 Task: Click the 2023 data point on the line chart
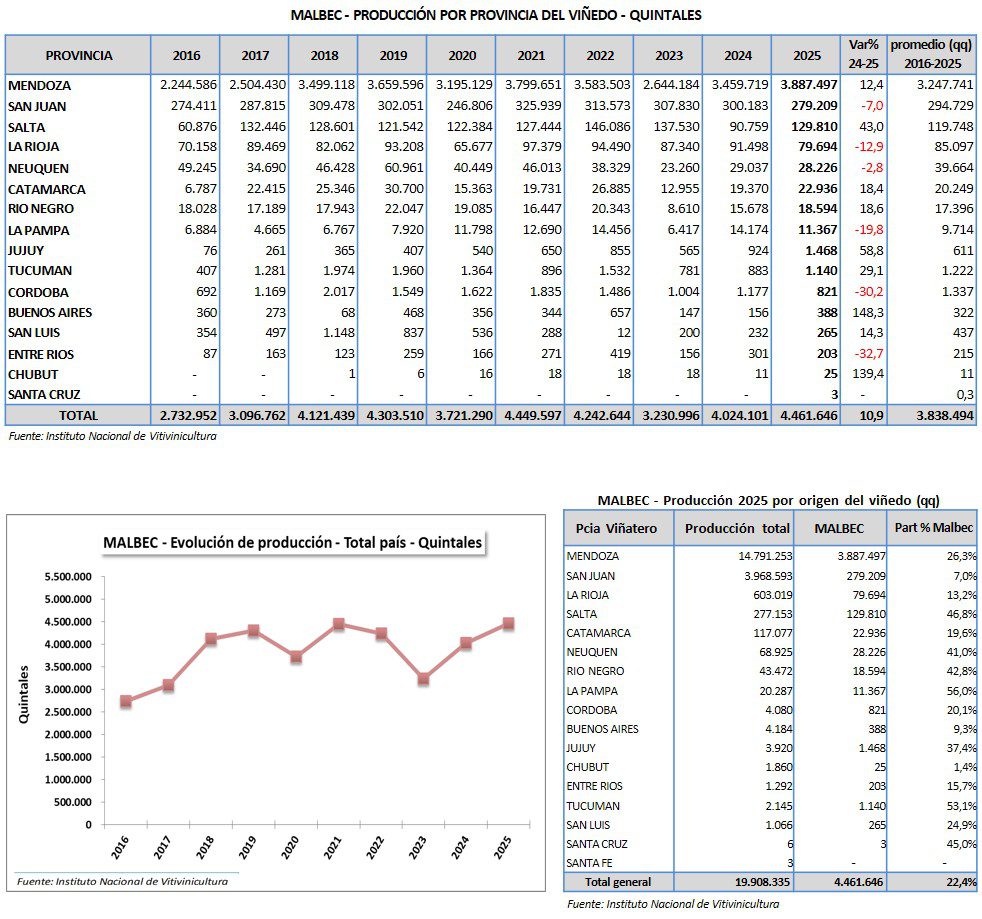point(424,679)
